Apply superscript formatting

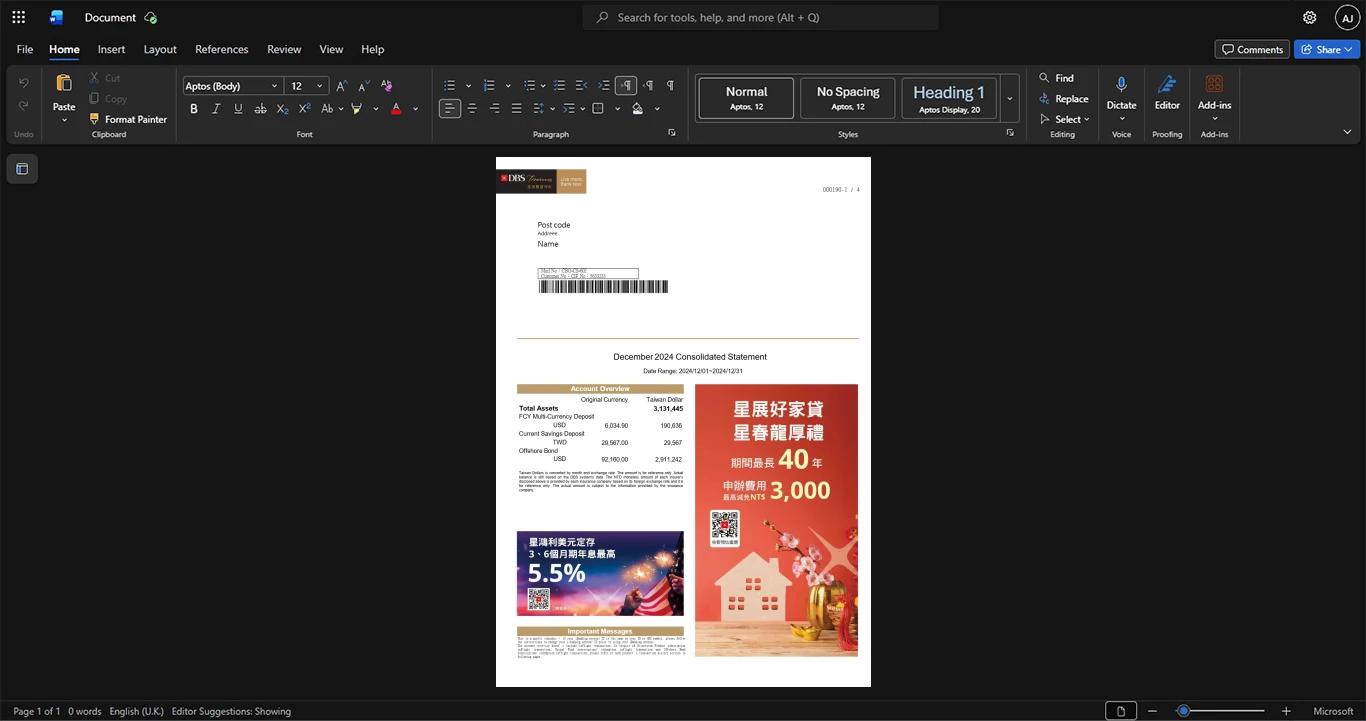click(x=305, y=108)
